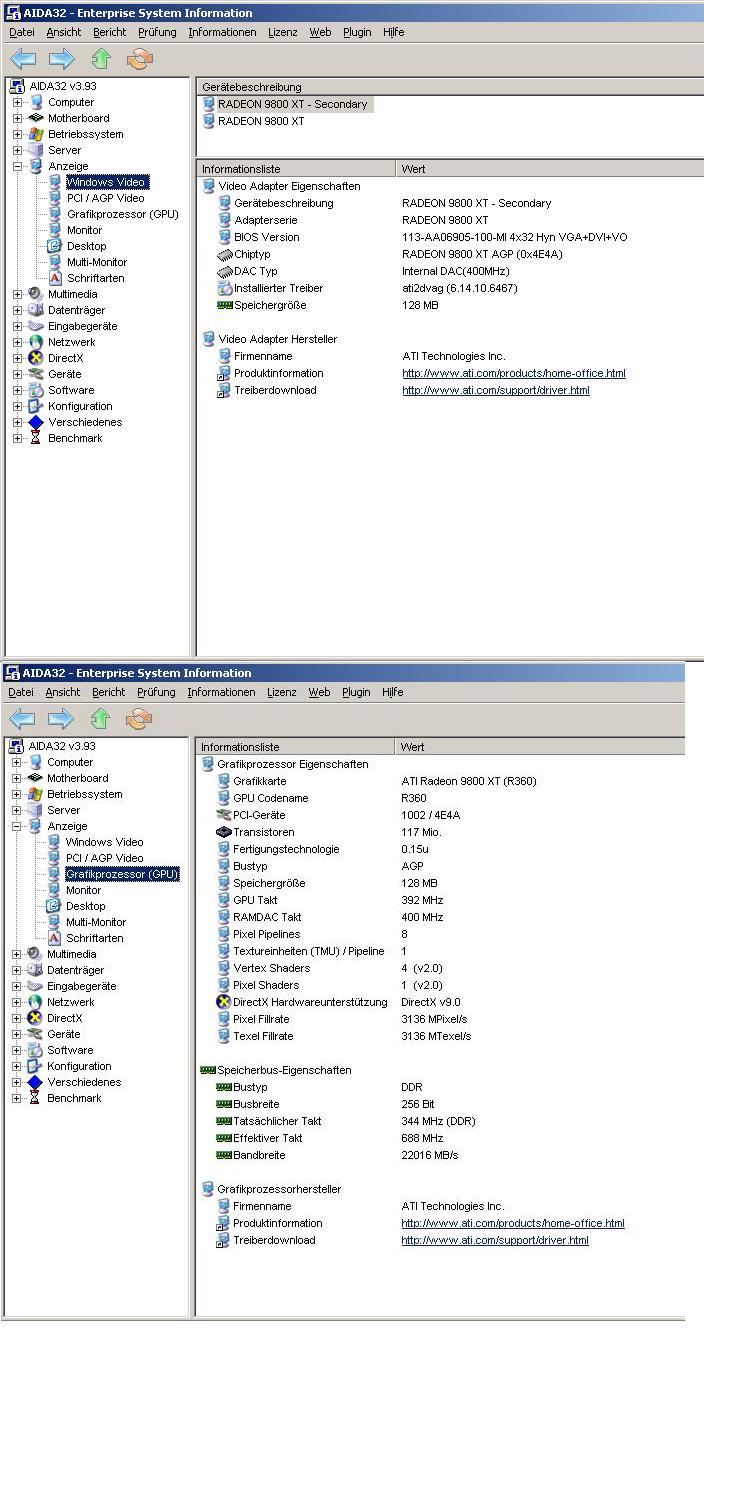Click the Back arrow in the upper window toolbar
This screenshot has height=1498, width=737.
pos(22,59)
